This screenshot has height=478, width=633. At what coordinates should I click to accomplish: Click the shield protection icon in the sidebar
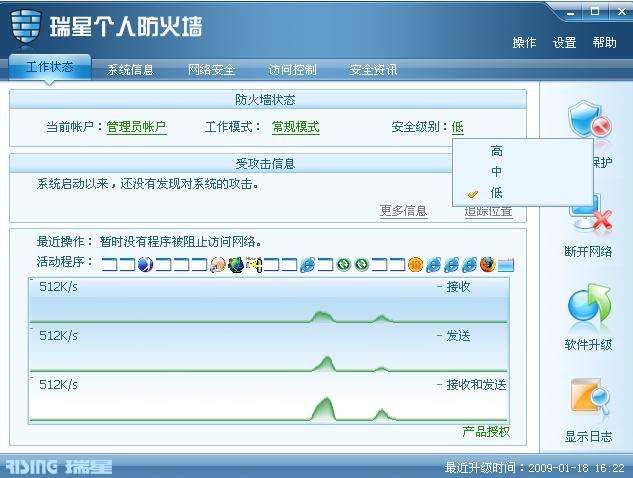(x=589, y=122)
